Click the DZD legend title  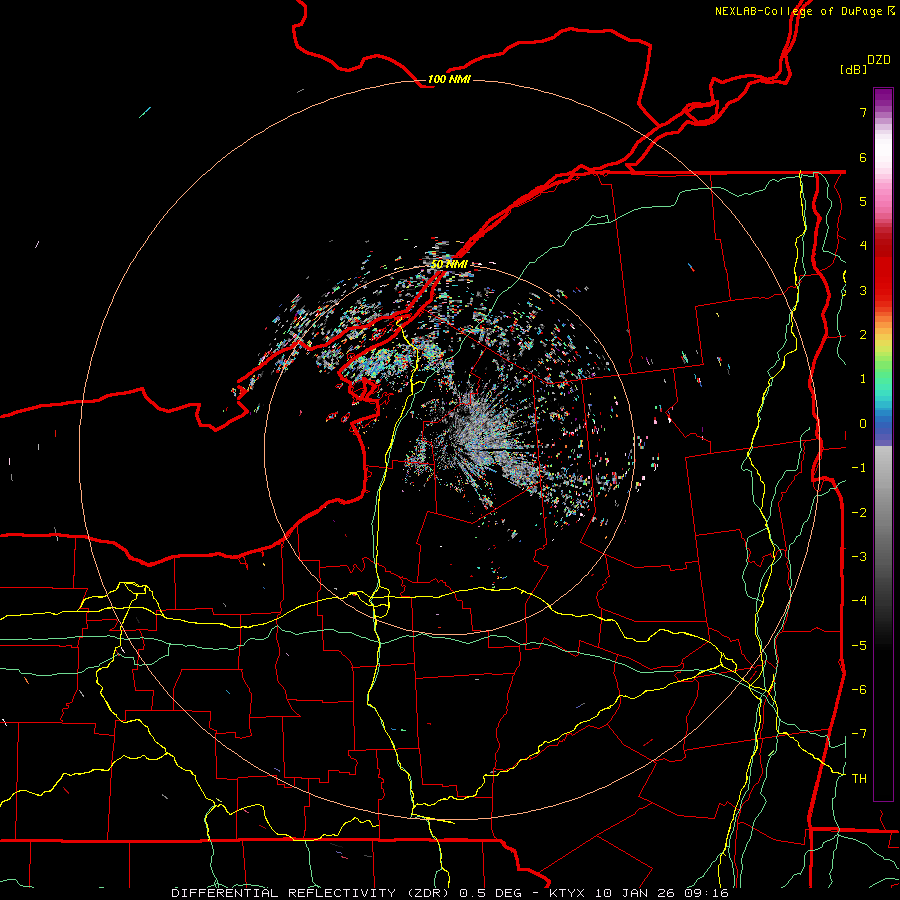pyautogui.click(x=879, y=60)
